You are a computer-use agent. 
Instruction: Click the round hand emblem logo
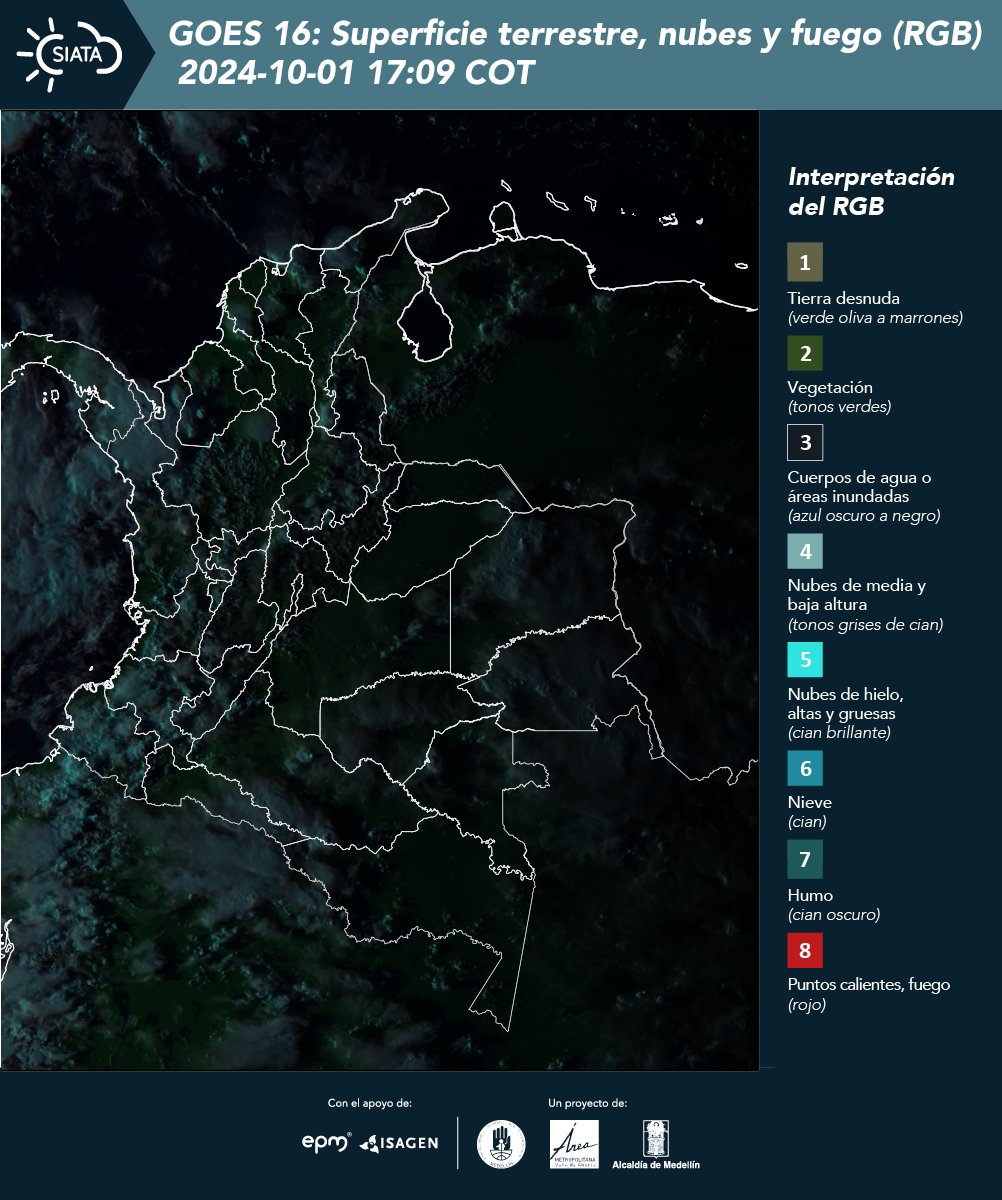501,1144
